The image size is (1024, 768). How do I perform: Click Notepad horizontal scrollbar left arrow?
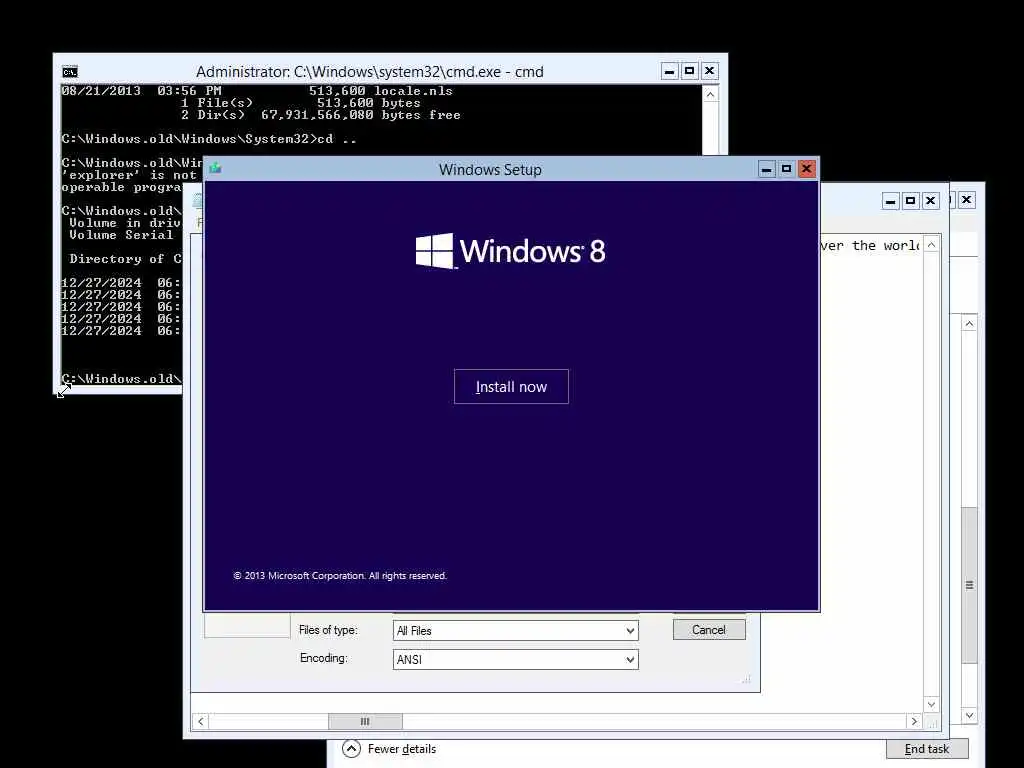200,722
